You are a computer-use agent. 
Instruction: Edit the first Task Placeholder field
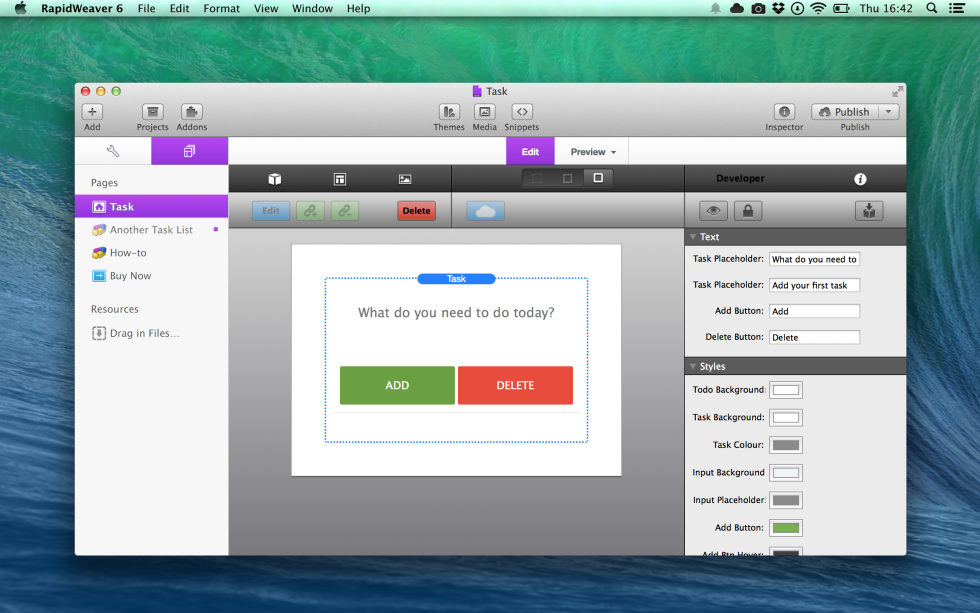(x=814, y=259)
